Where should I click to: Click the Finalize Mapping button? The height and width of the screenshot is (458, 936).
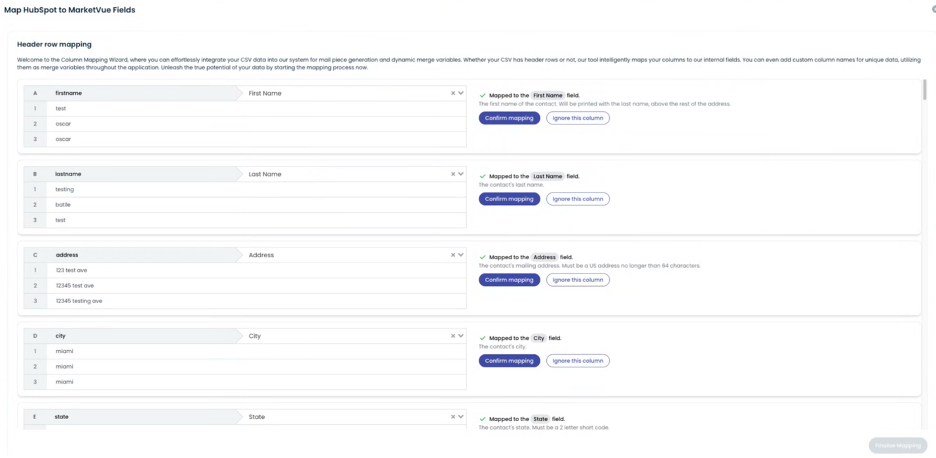898,445
